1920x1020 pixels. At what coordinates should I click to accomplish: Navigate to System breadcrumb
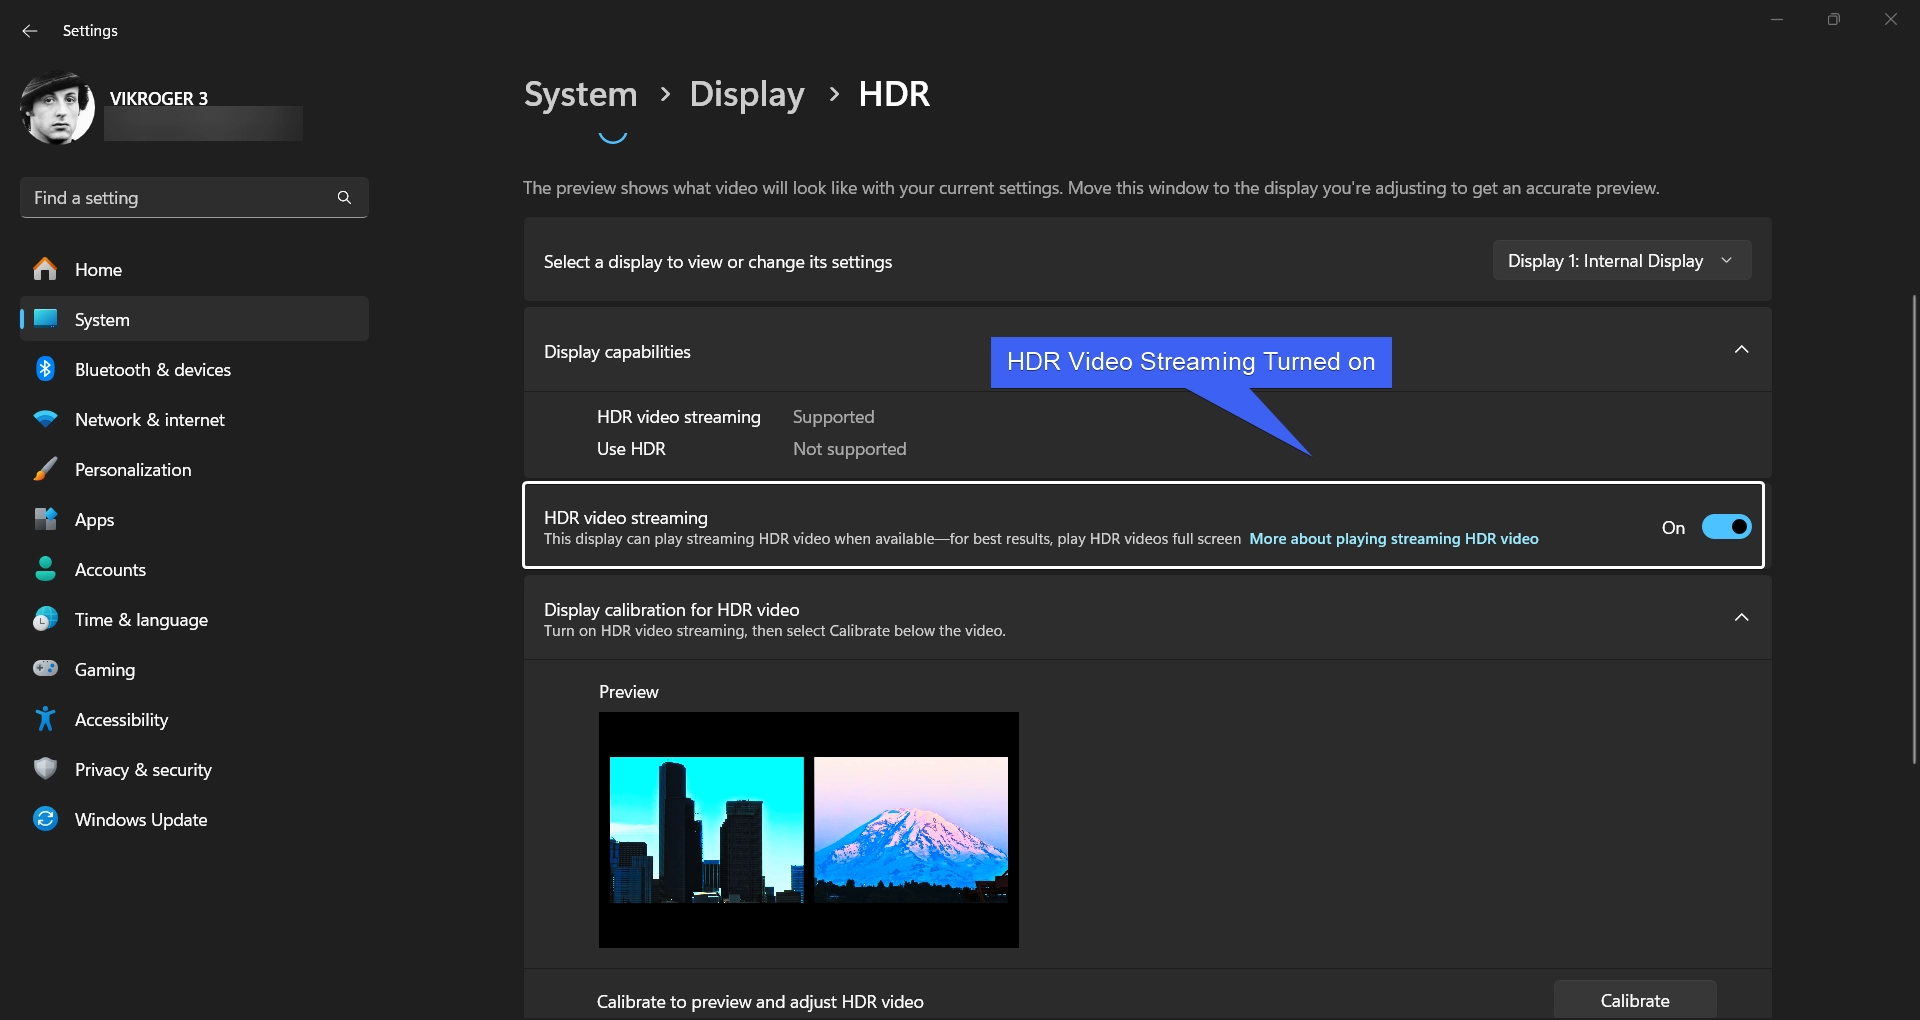pyautogui.click(x=580, y=94)
